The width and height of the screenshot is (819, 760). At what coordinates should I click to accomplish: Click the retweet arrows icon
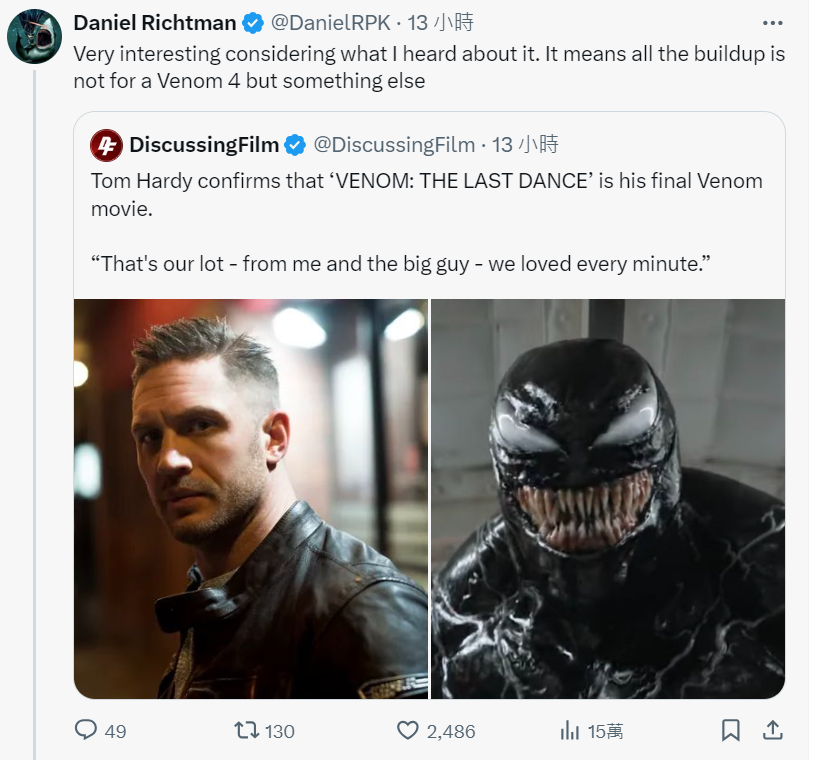(x=245, y=731)
